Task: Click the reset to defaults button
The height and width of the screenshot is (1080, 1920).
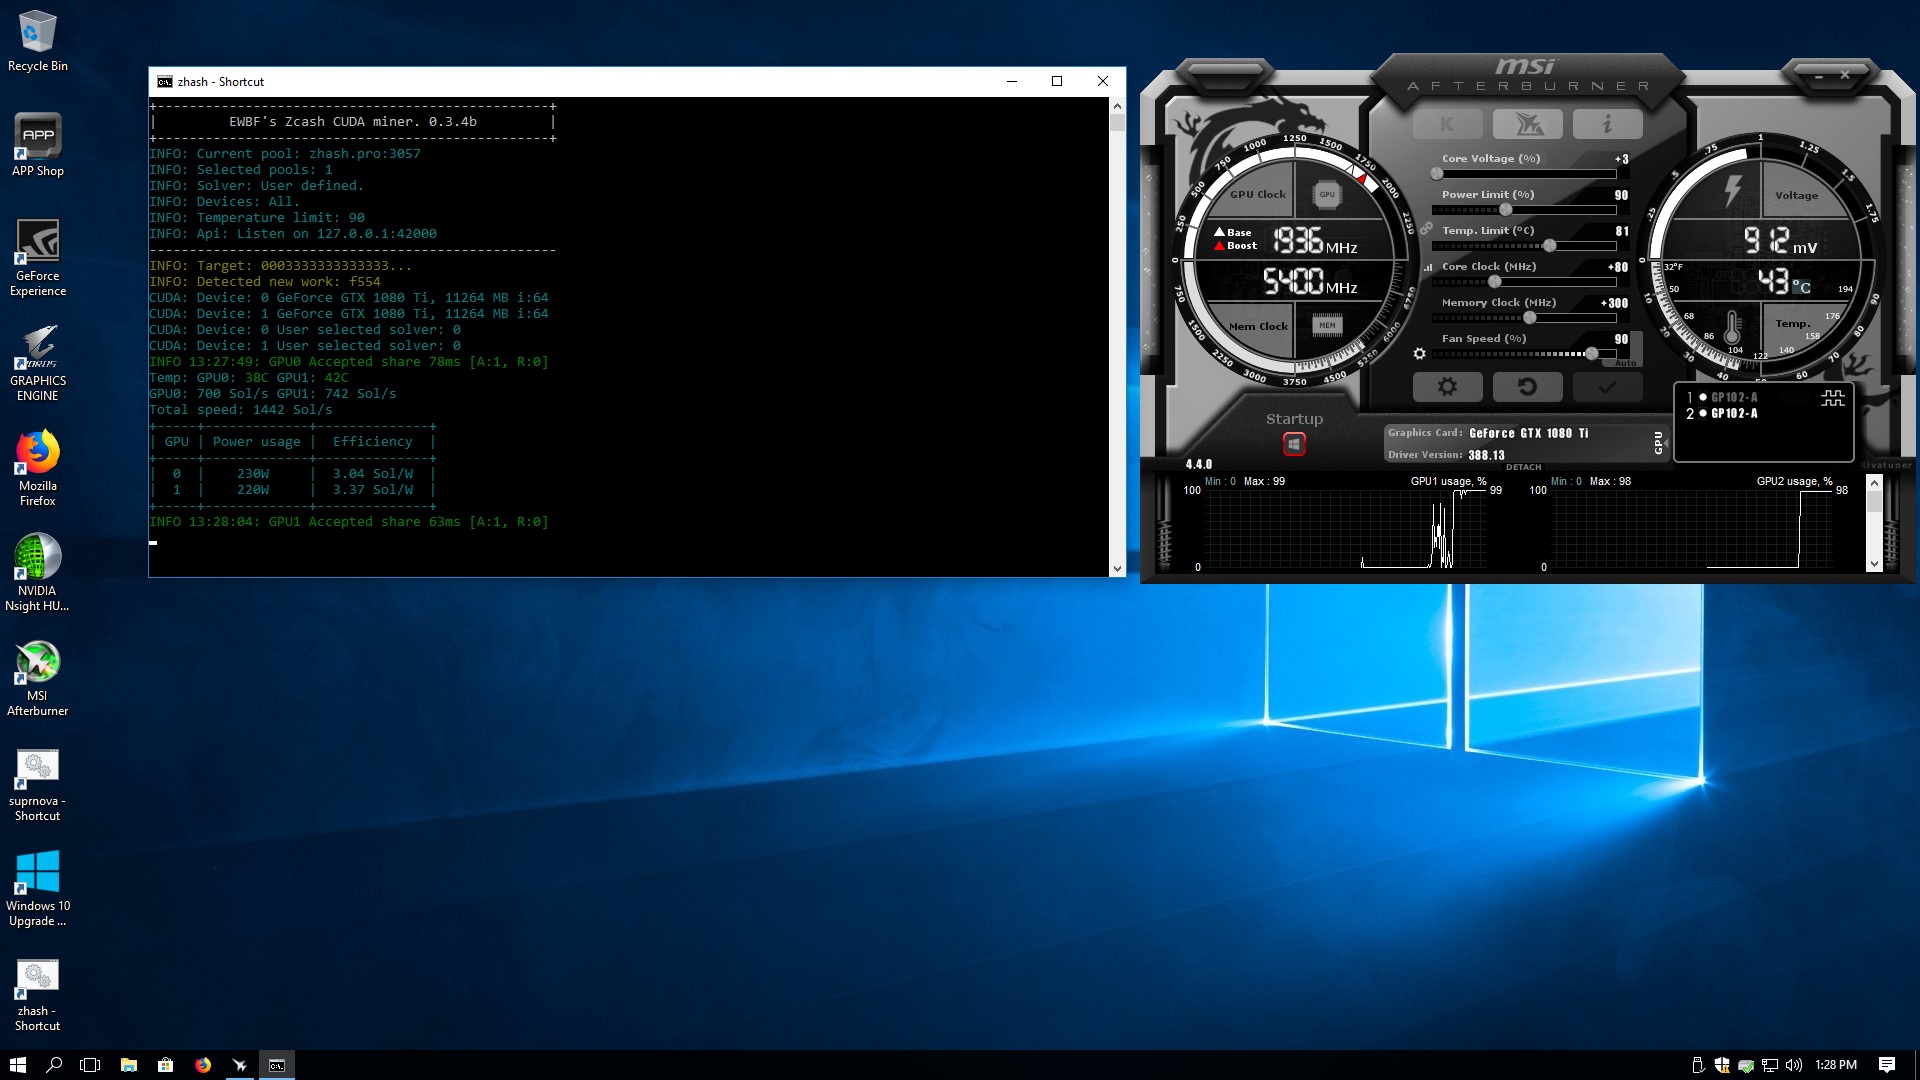Action: 1527,387
